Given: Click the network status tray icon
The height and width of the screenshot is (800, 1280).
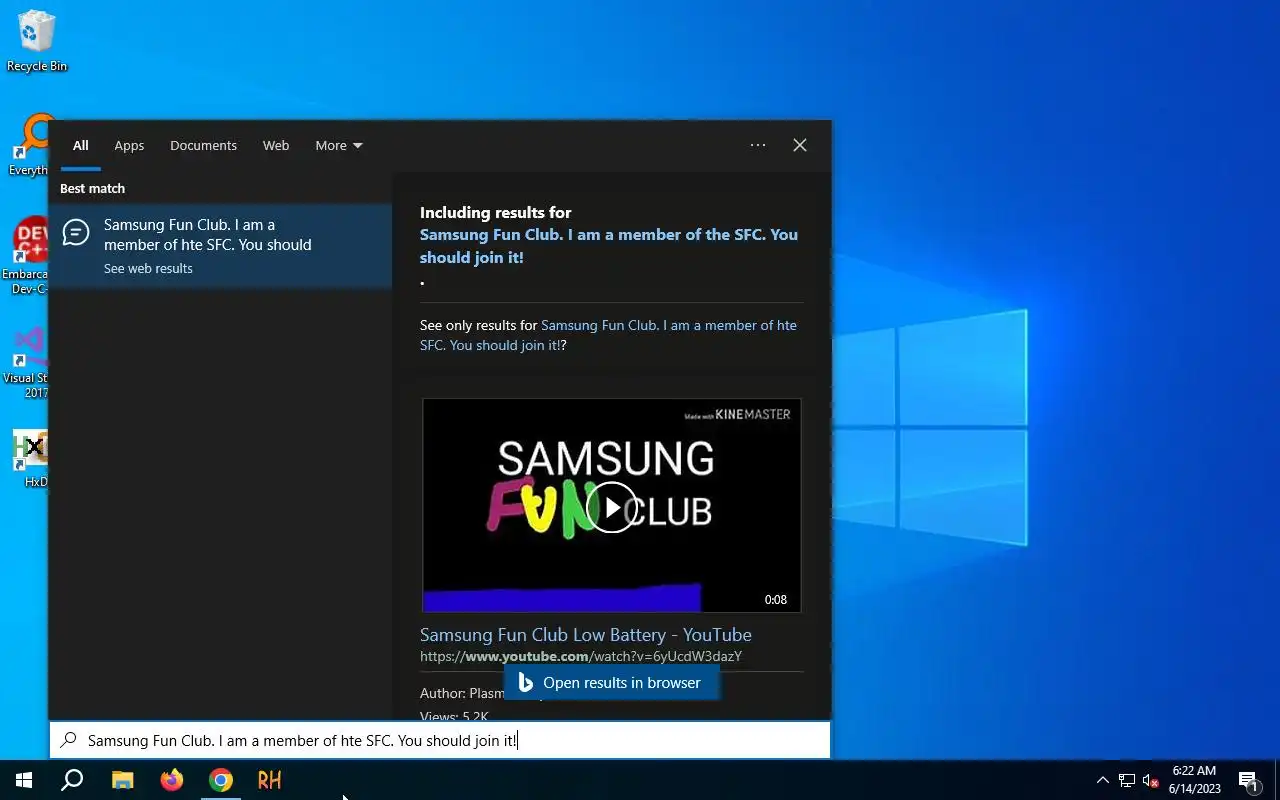Looking at the screenshot, I should point(1127,780).
